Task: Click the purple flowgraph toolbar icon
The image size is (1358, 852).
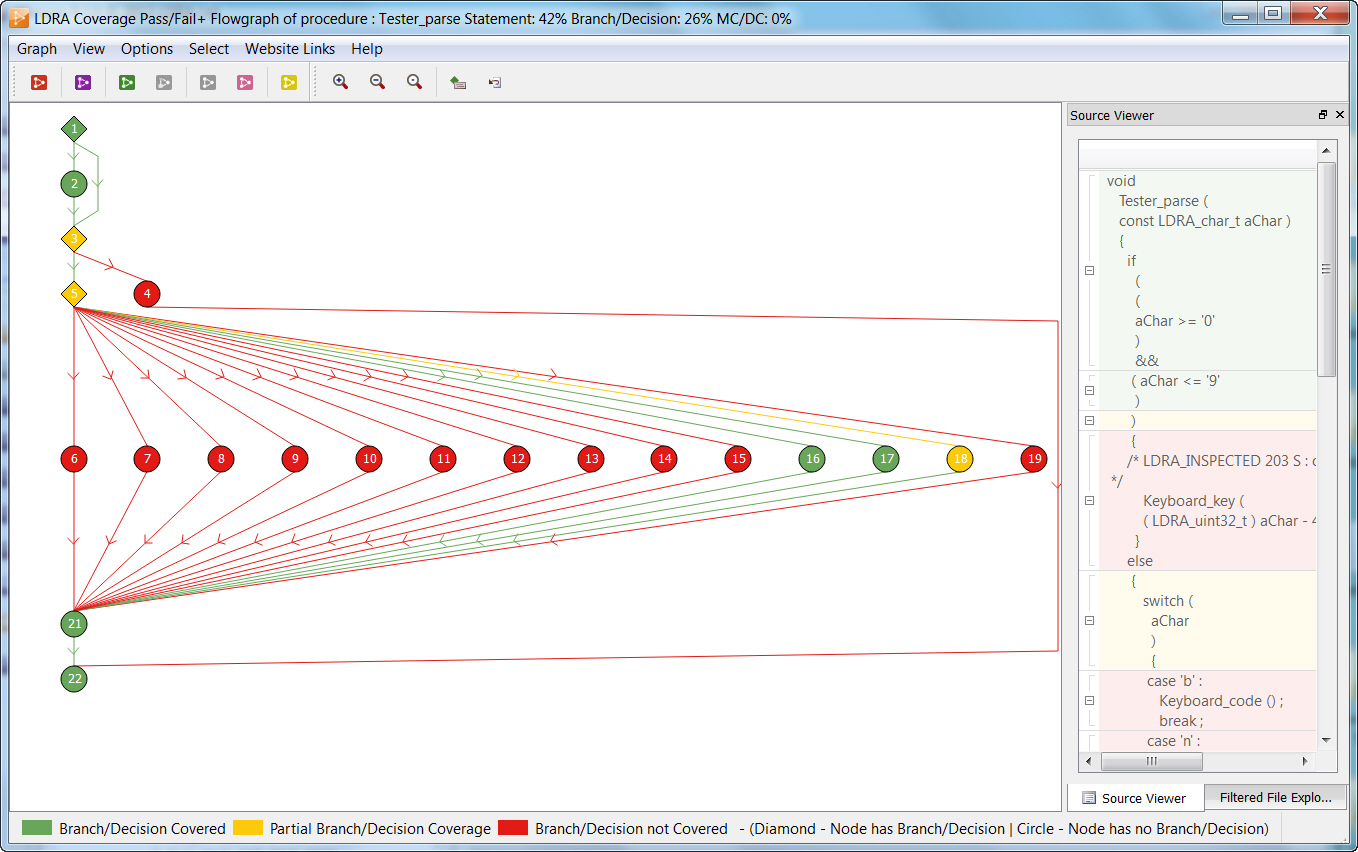Action: tap(83, 83)
